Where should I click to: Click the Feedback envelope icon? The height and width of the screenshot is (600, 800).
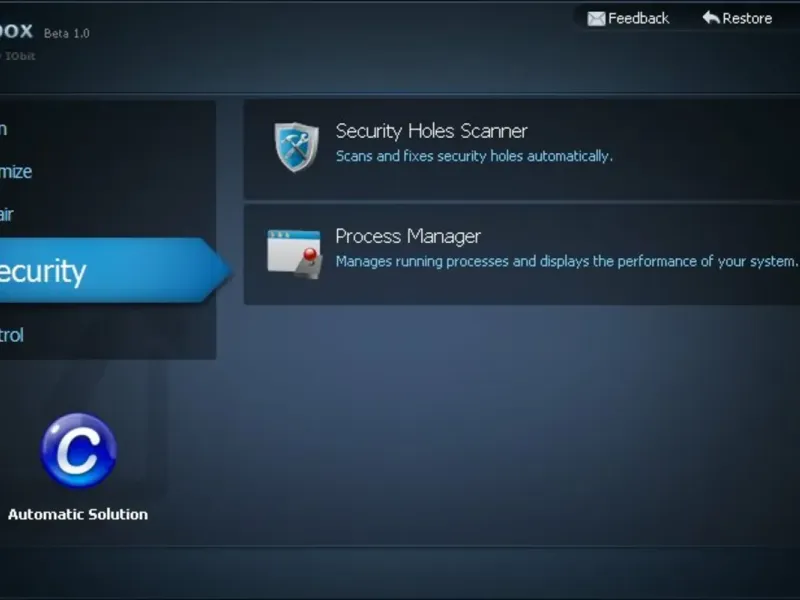tap(596, 19)
